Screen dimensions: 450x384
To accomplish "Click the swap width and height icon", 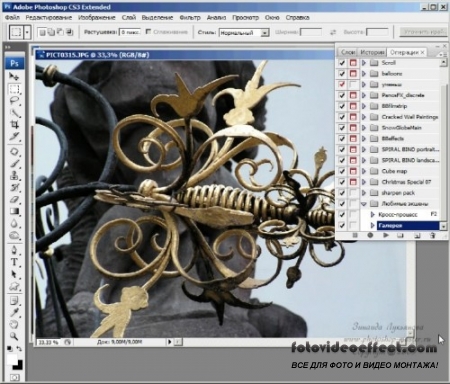I will pos(333,32).
